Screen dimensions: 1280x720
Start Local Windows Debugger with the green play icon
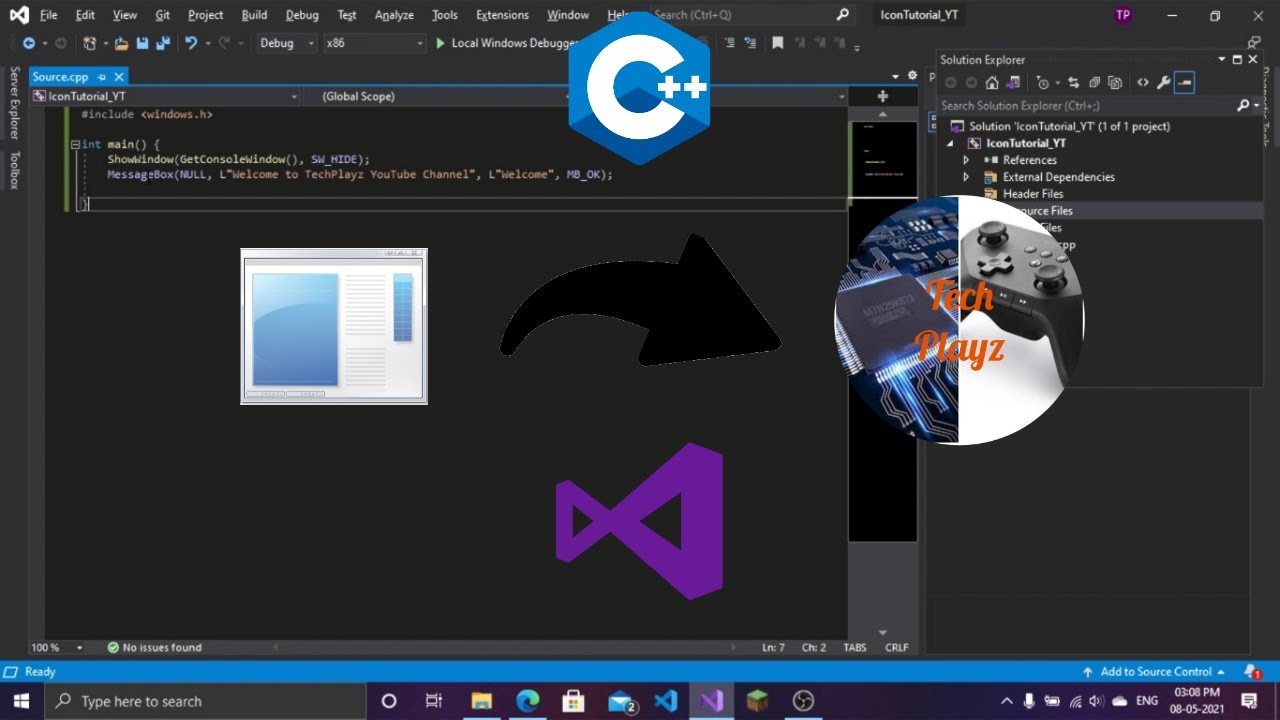(440, 43)
